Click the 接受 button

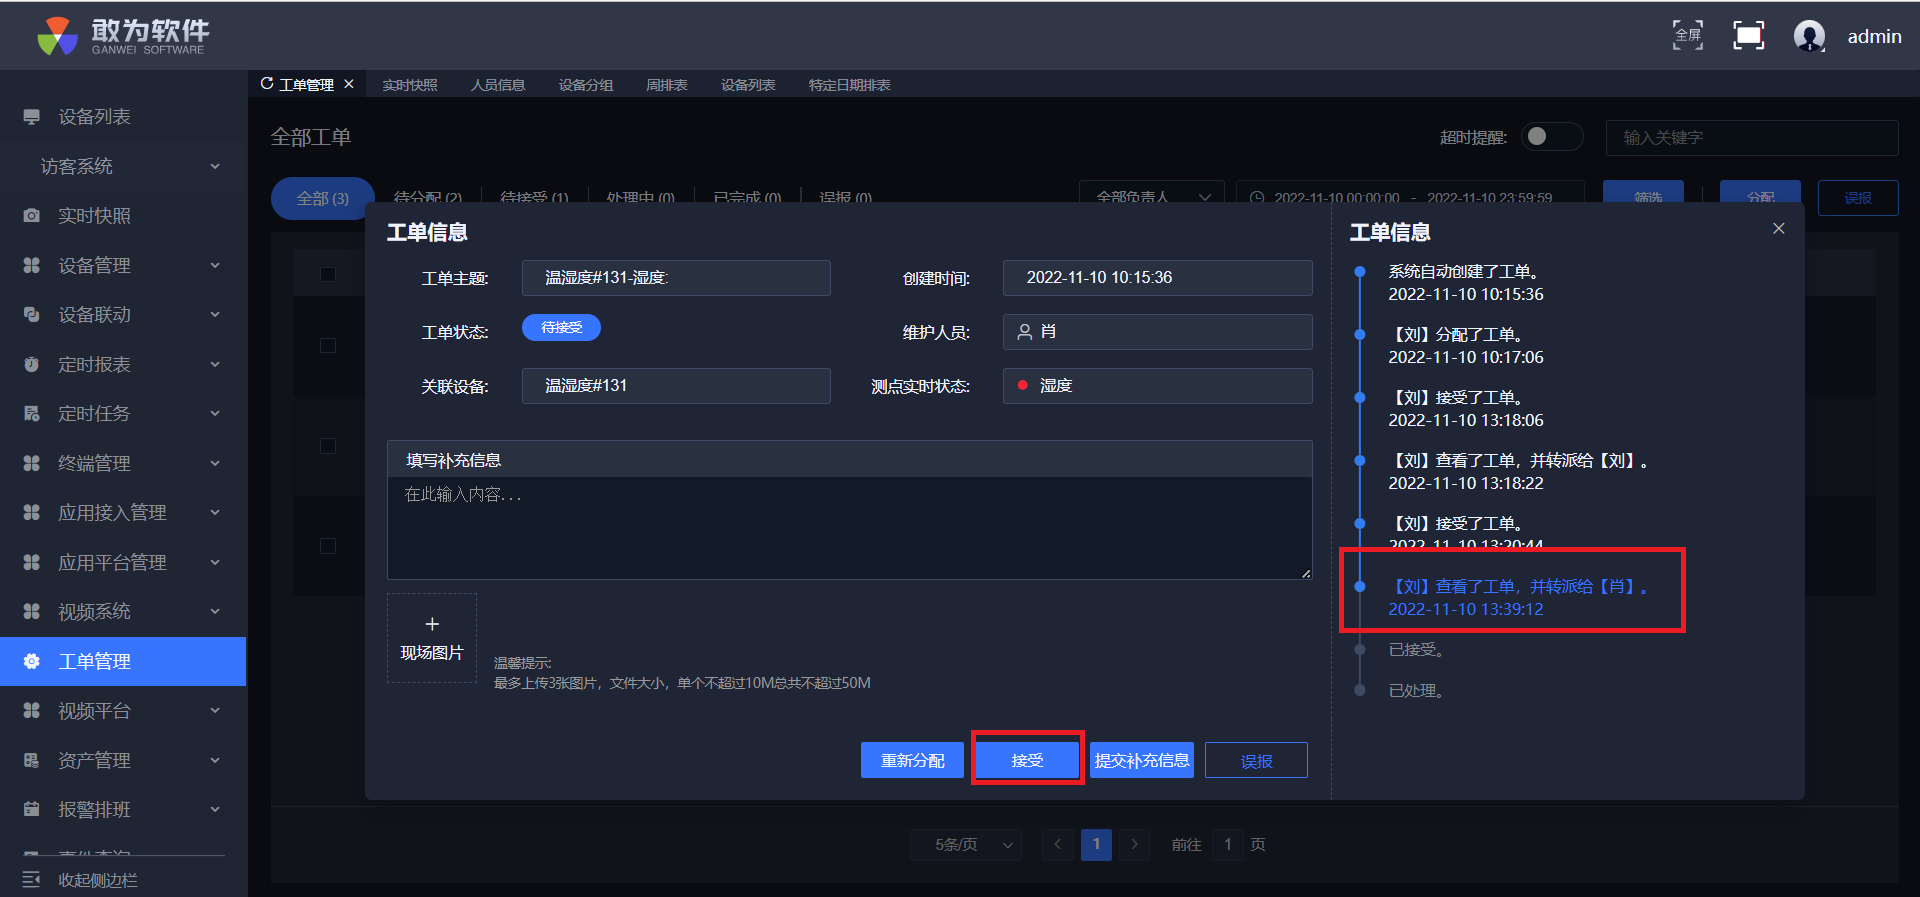[1027, 760]
